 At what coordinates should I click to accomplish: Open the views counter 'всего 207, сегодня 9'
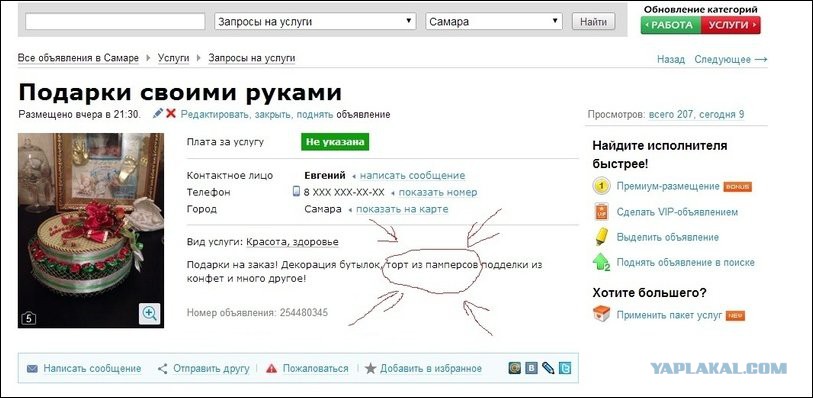click(x=696, y=115)
